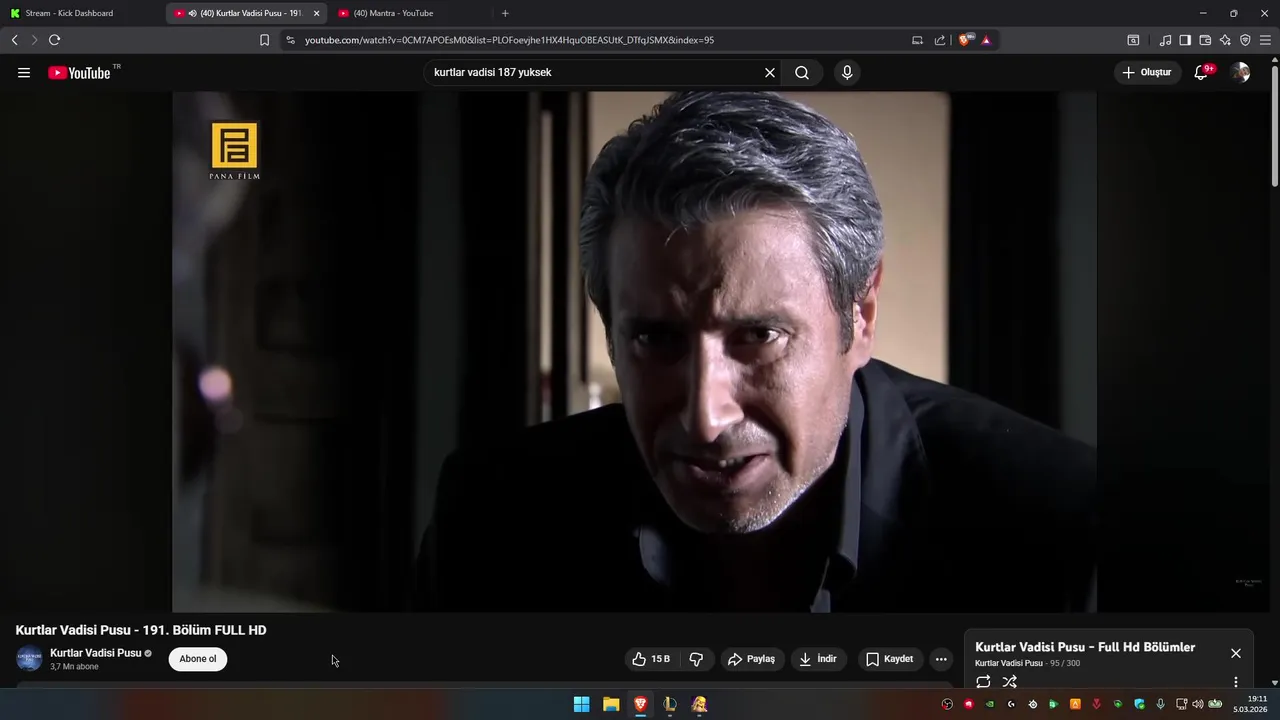Toggle playlist shuffle icon
This screenshot has height=720, width=1280.
(1010, 682)
